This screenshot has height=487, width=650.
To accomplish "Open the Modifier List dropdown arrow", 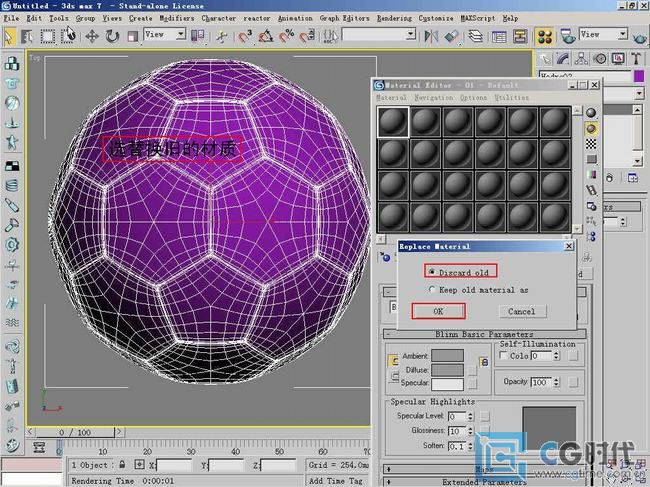I will [x=639, y=94].
